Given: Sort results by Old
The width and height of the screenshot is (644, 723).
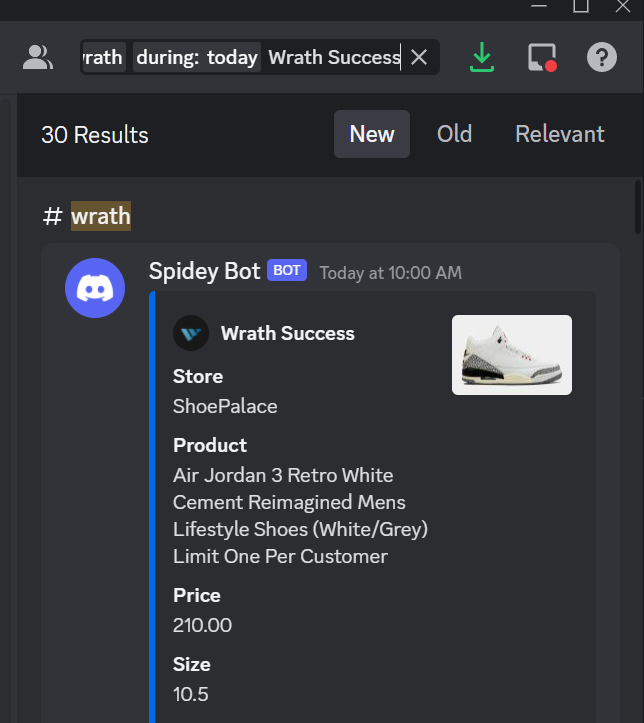Looking at the screenshot, I should 454,134.
